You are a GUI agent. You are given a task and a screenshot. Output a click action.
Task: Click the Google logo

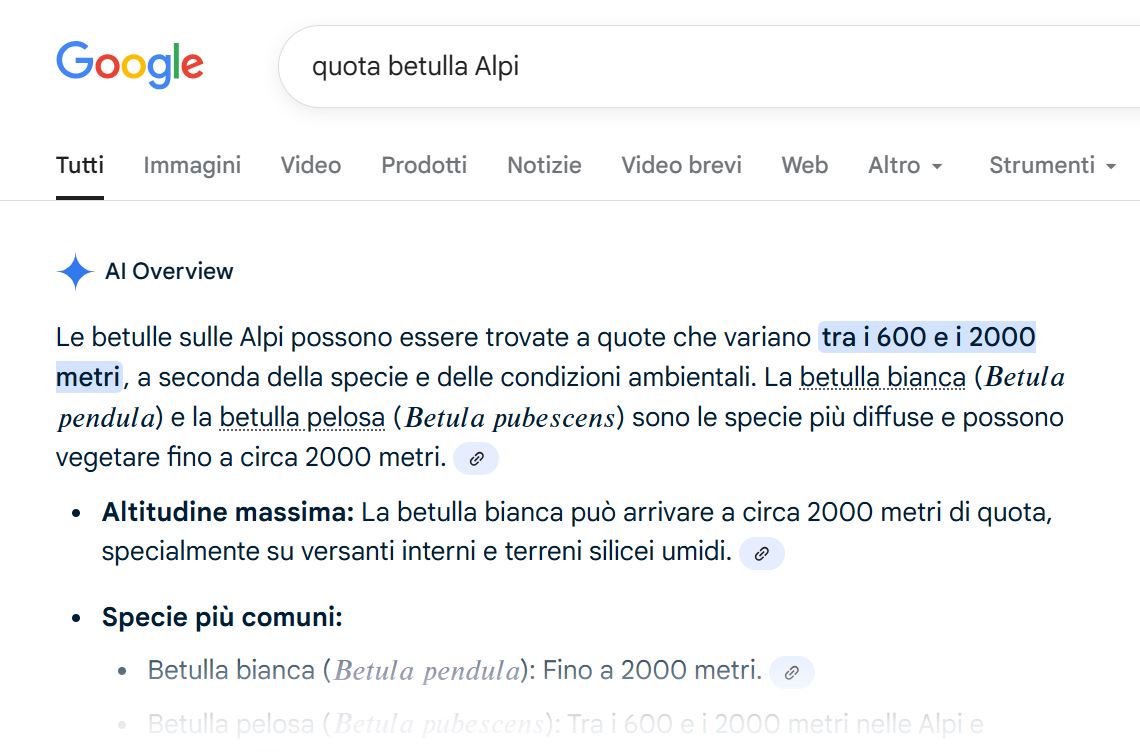(x=129, y=64)
